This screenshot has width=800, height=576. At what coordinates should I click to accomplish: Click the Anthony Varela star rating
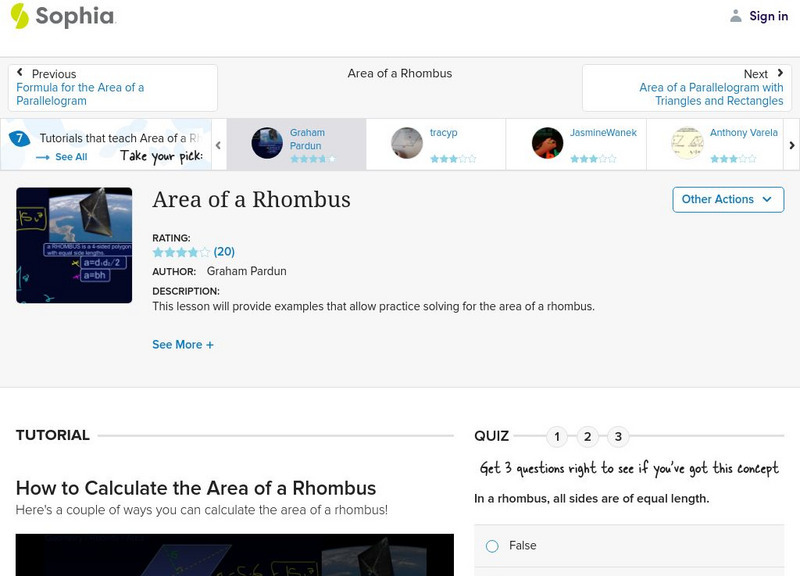pyautogui.click(x=733, y=159)
